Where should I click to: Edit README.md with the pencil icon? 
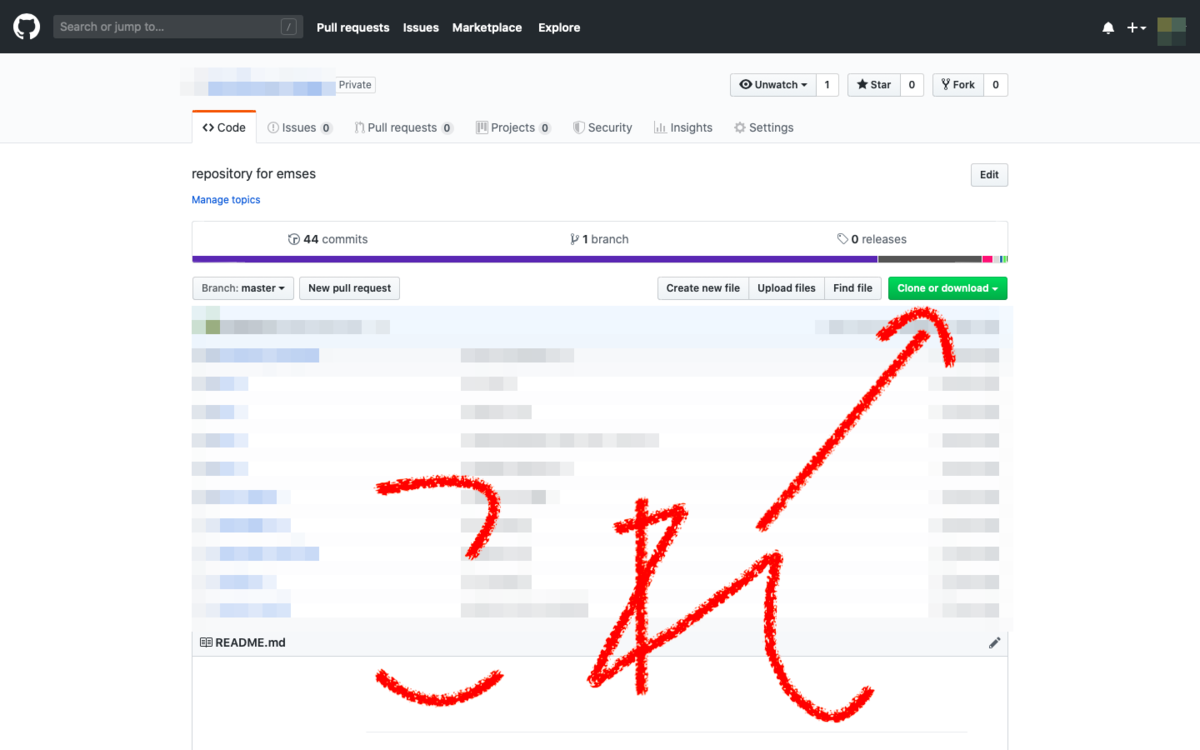(x=994, y=643)
